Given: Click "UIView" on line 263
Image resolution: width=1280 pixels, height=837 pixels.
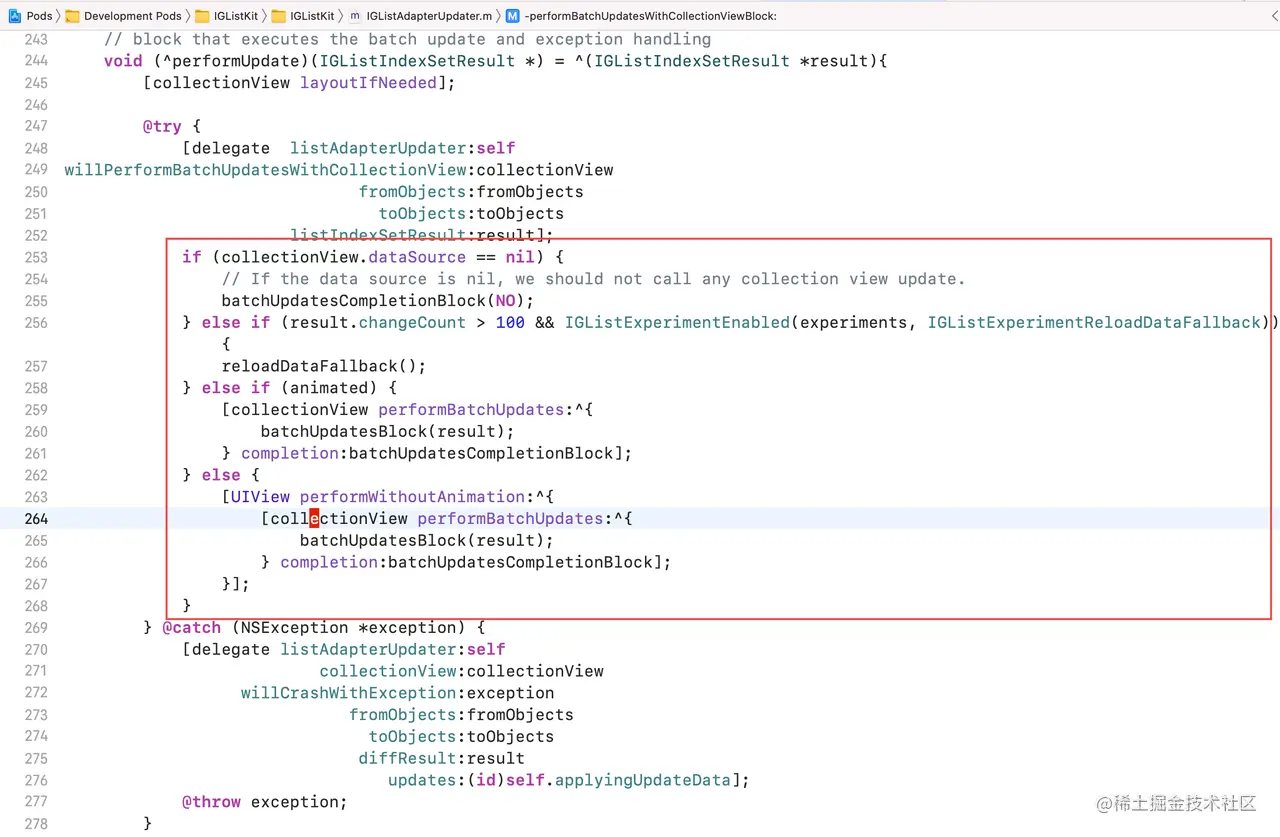Looking at the screenshot, I should pos(261,497).
